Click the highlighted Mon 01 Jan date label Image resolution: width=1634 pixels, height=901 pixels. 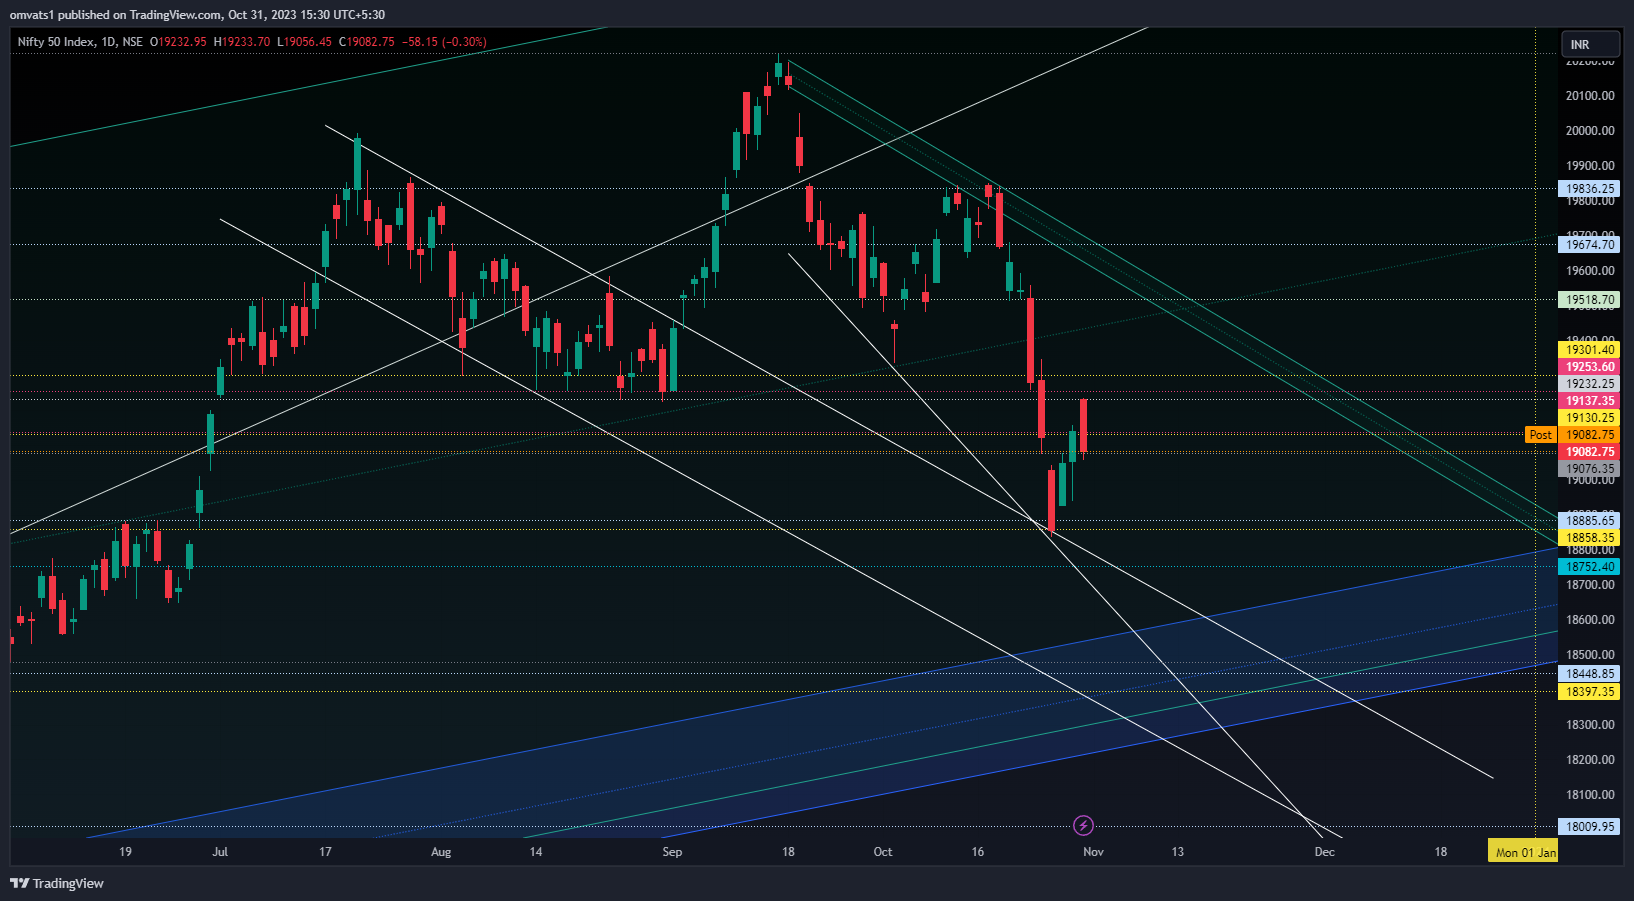(1525, 852)
